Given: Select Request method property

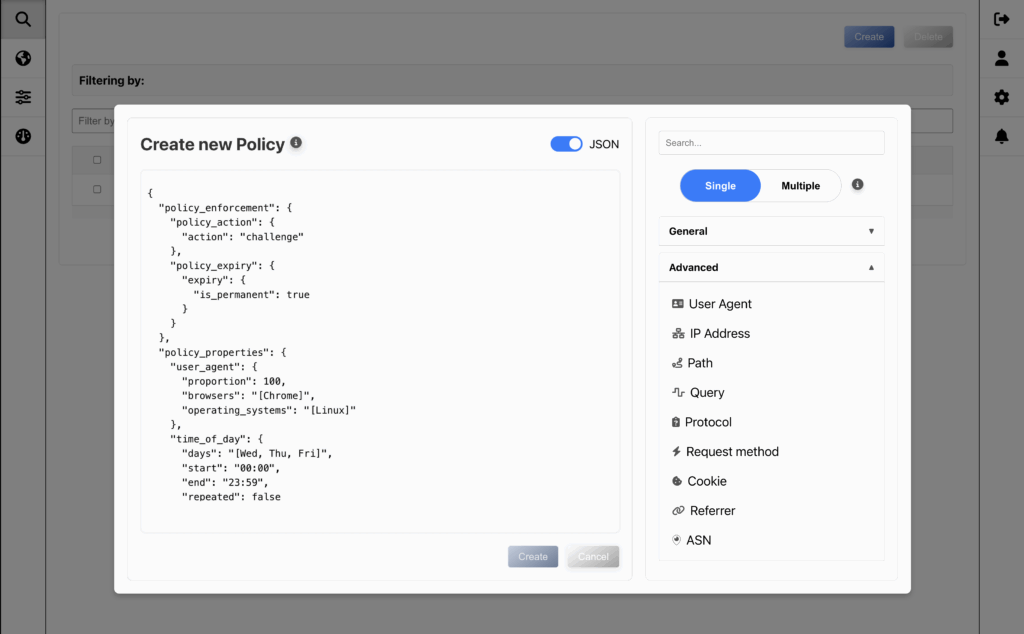Looking at the screenshot, I should [731, 452].
